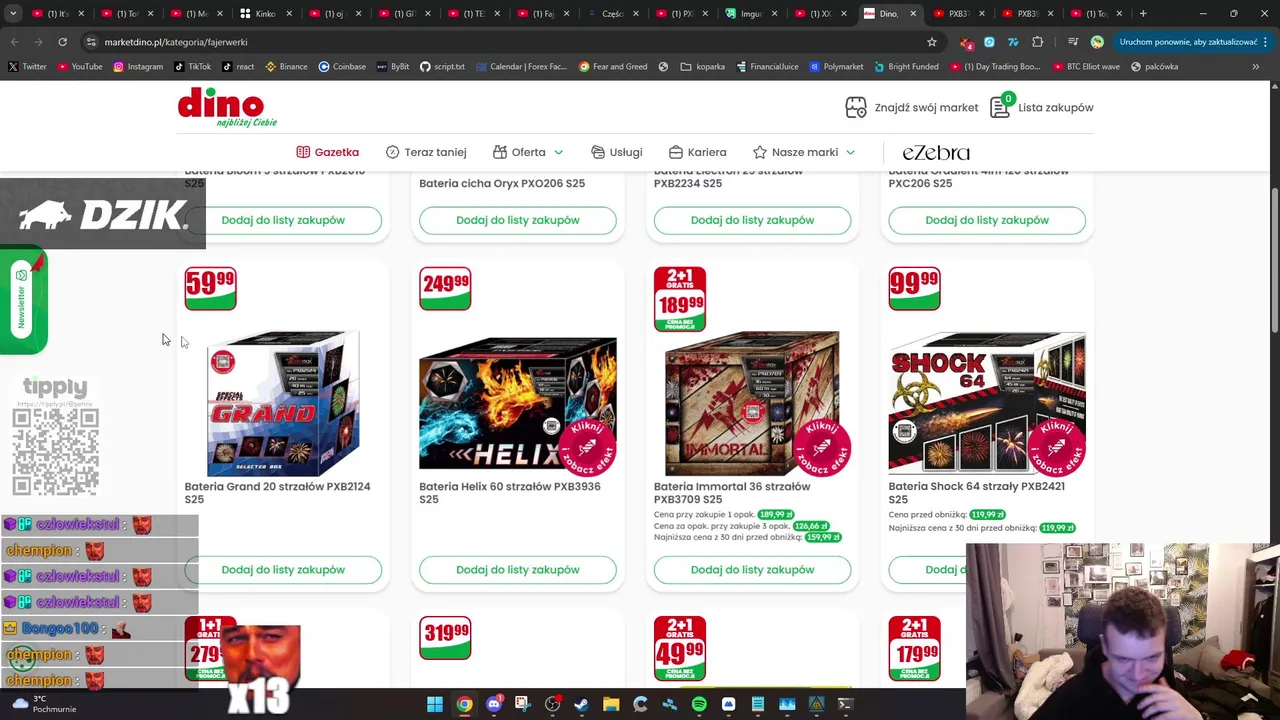Open the Binance bookmark
This screenshot has height=720, width=1280.
[x=286, y=66]
